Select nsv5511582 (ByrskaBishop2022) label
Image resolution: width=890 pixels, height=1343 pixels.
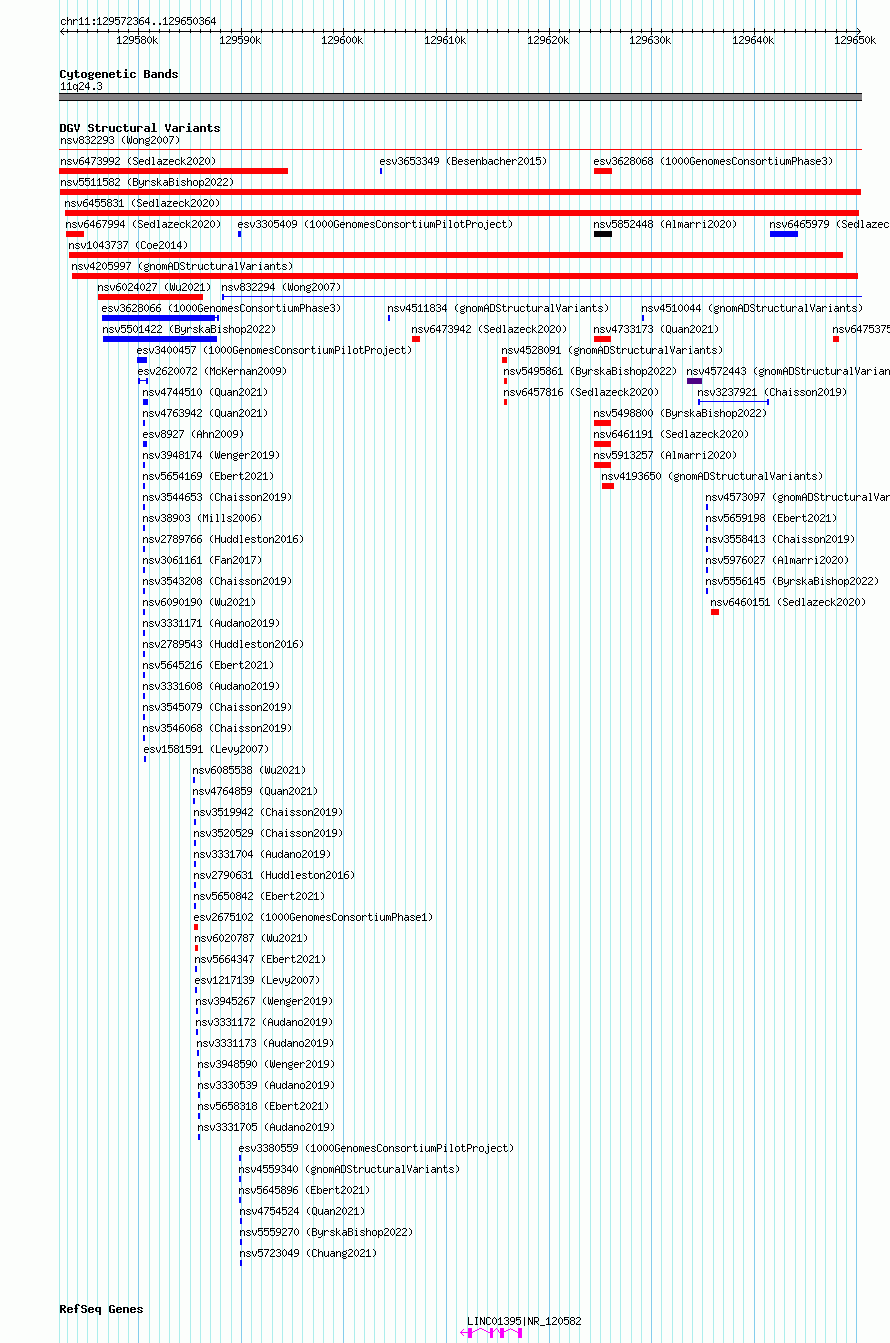coord(147,182)
